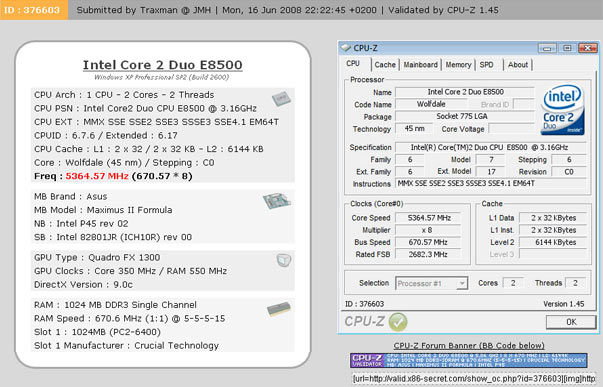Click the OK button in CPU-Z
The image size is (603, 387).
click(x=571, y=322)
